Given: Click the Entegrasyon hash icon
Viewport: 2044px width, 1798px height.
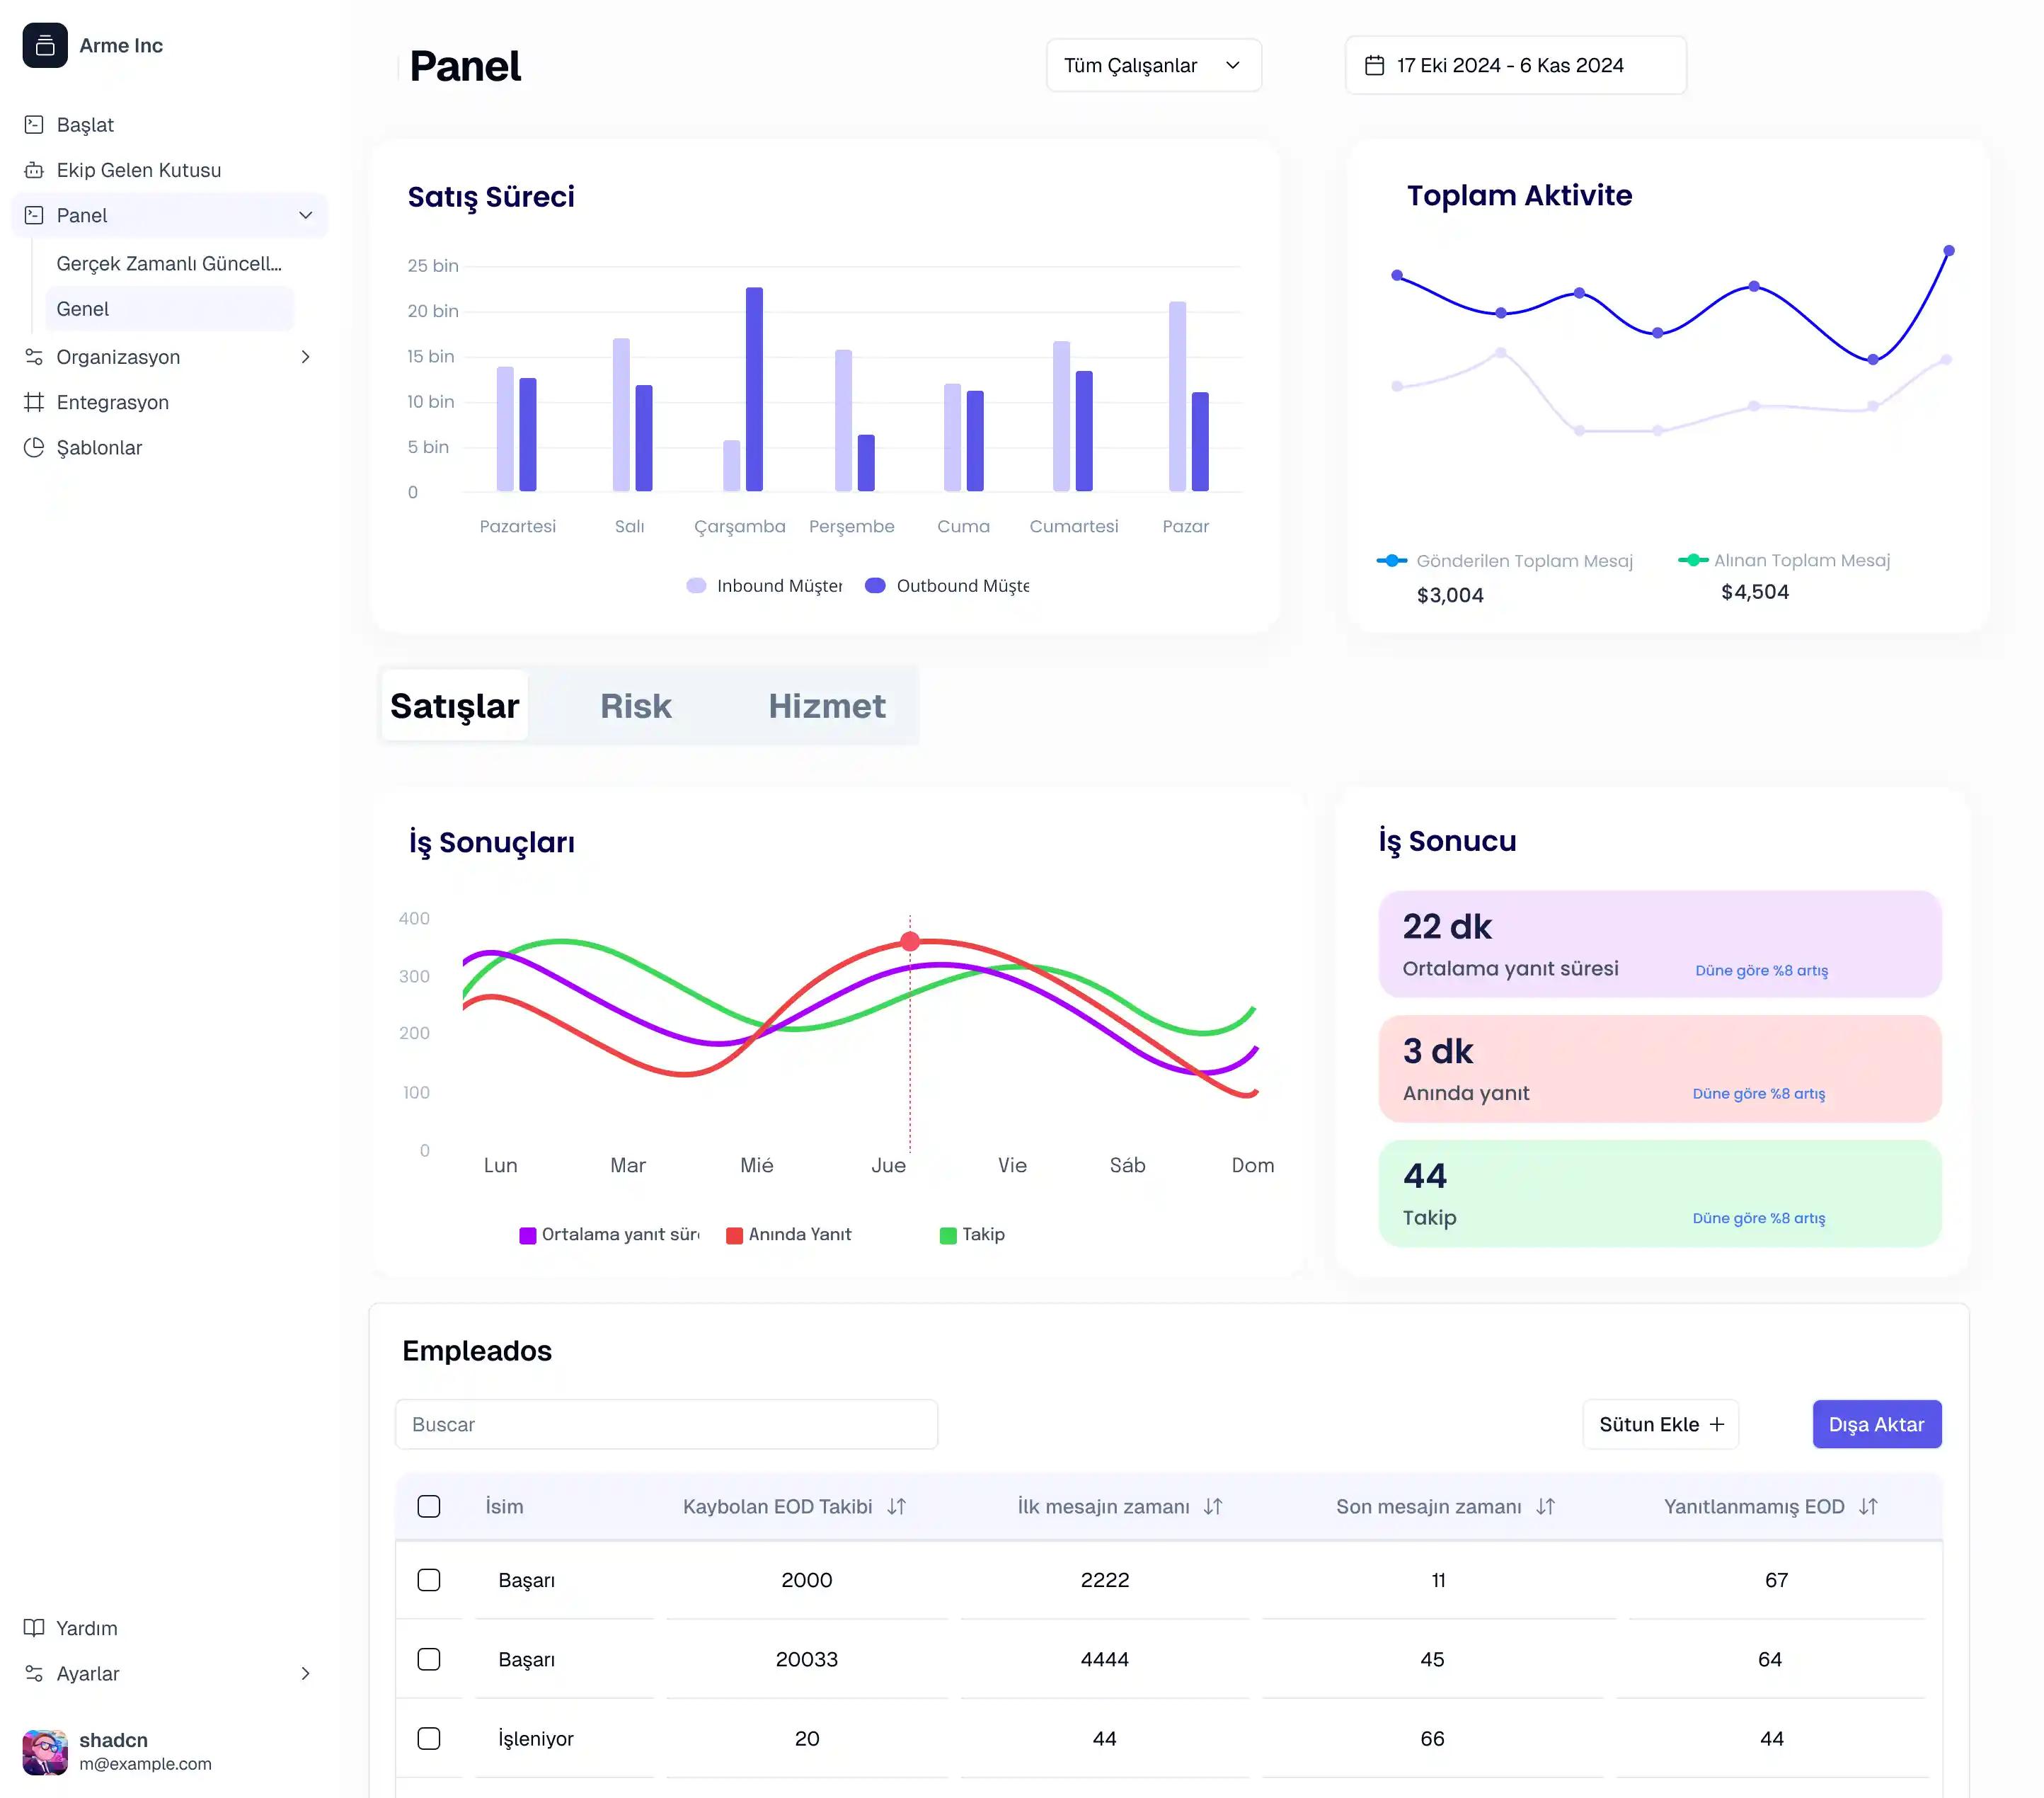Looking at the screenshot, I should pyautogui.click(x=34, y=402).
